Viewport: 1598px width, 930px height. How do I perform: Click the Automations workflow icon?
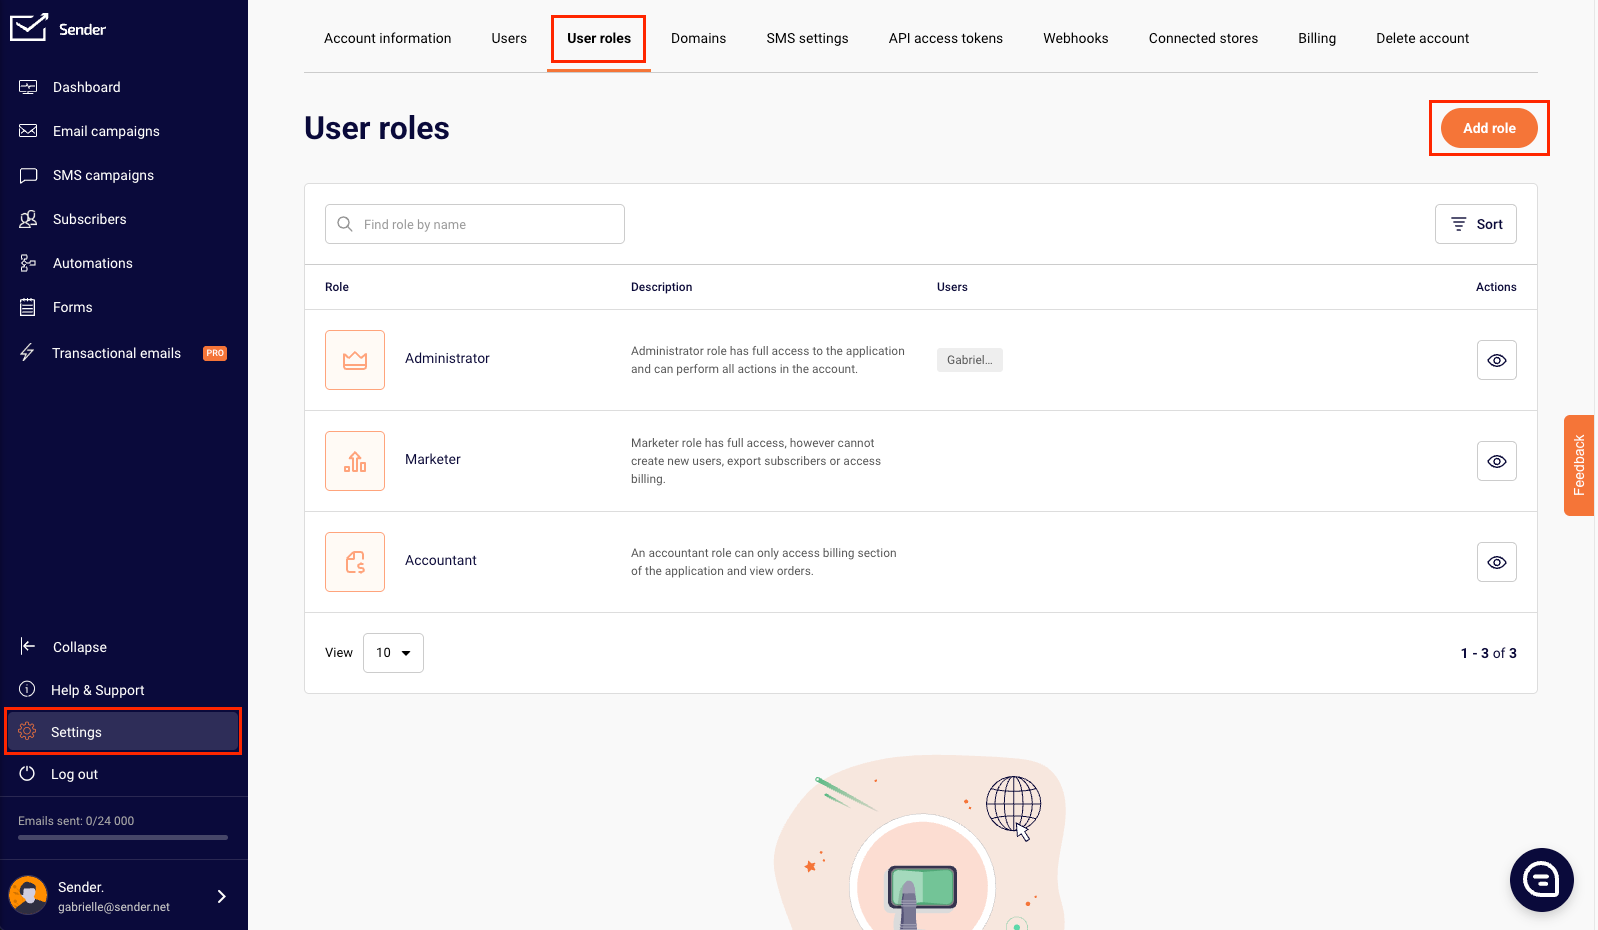pos(28,263)
